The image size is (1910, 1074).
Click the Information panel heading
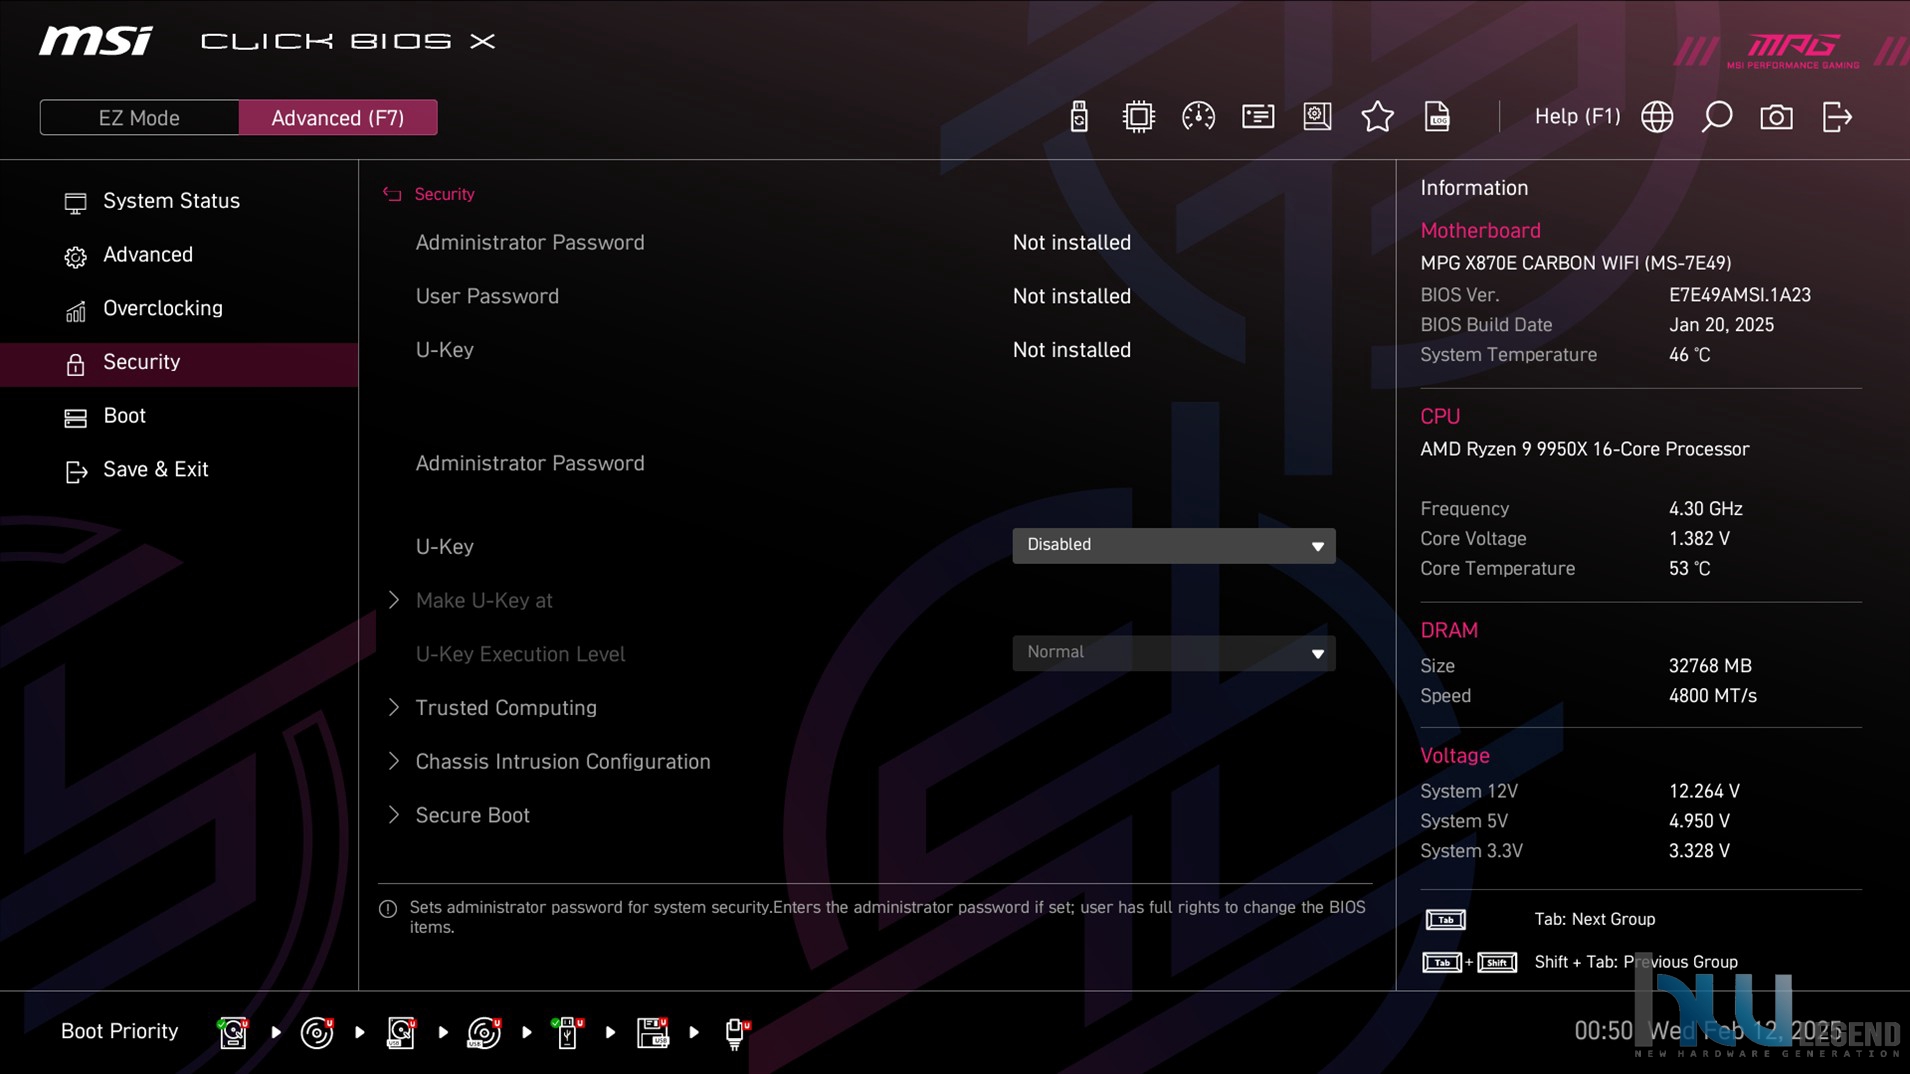click(1474, 188)
